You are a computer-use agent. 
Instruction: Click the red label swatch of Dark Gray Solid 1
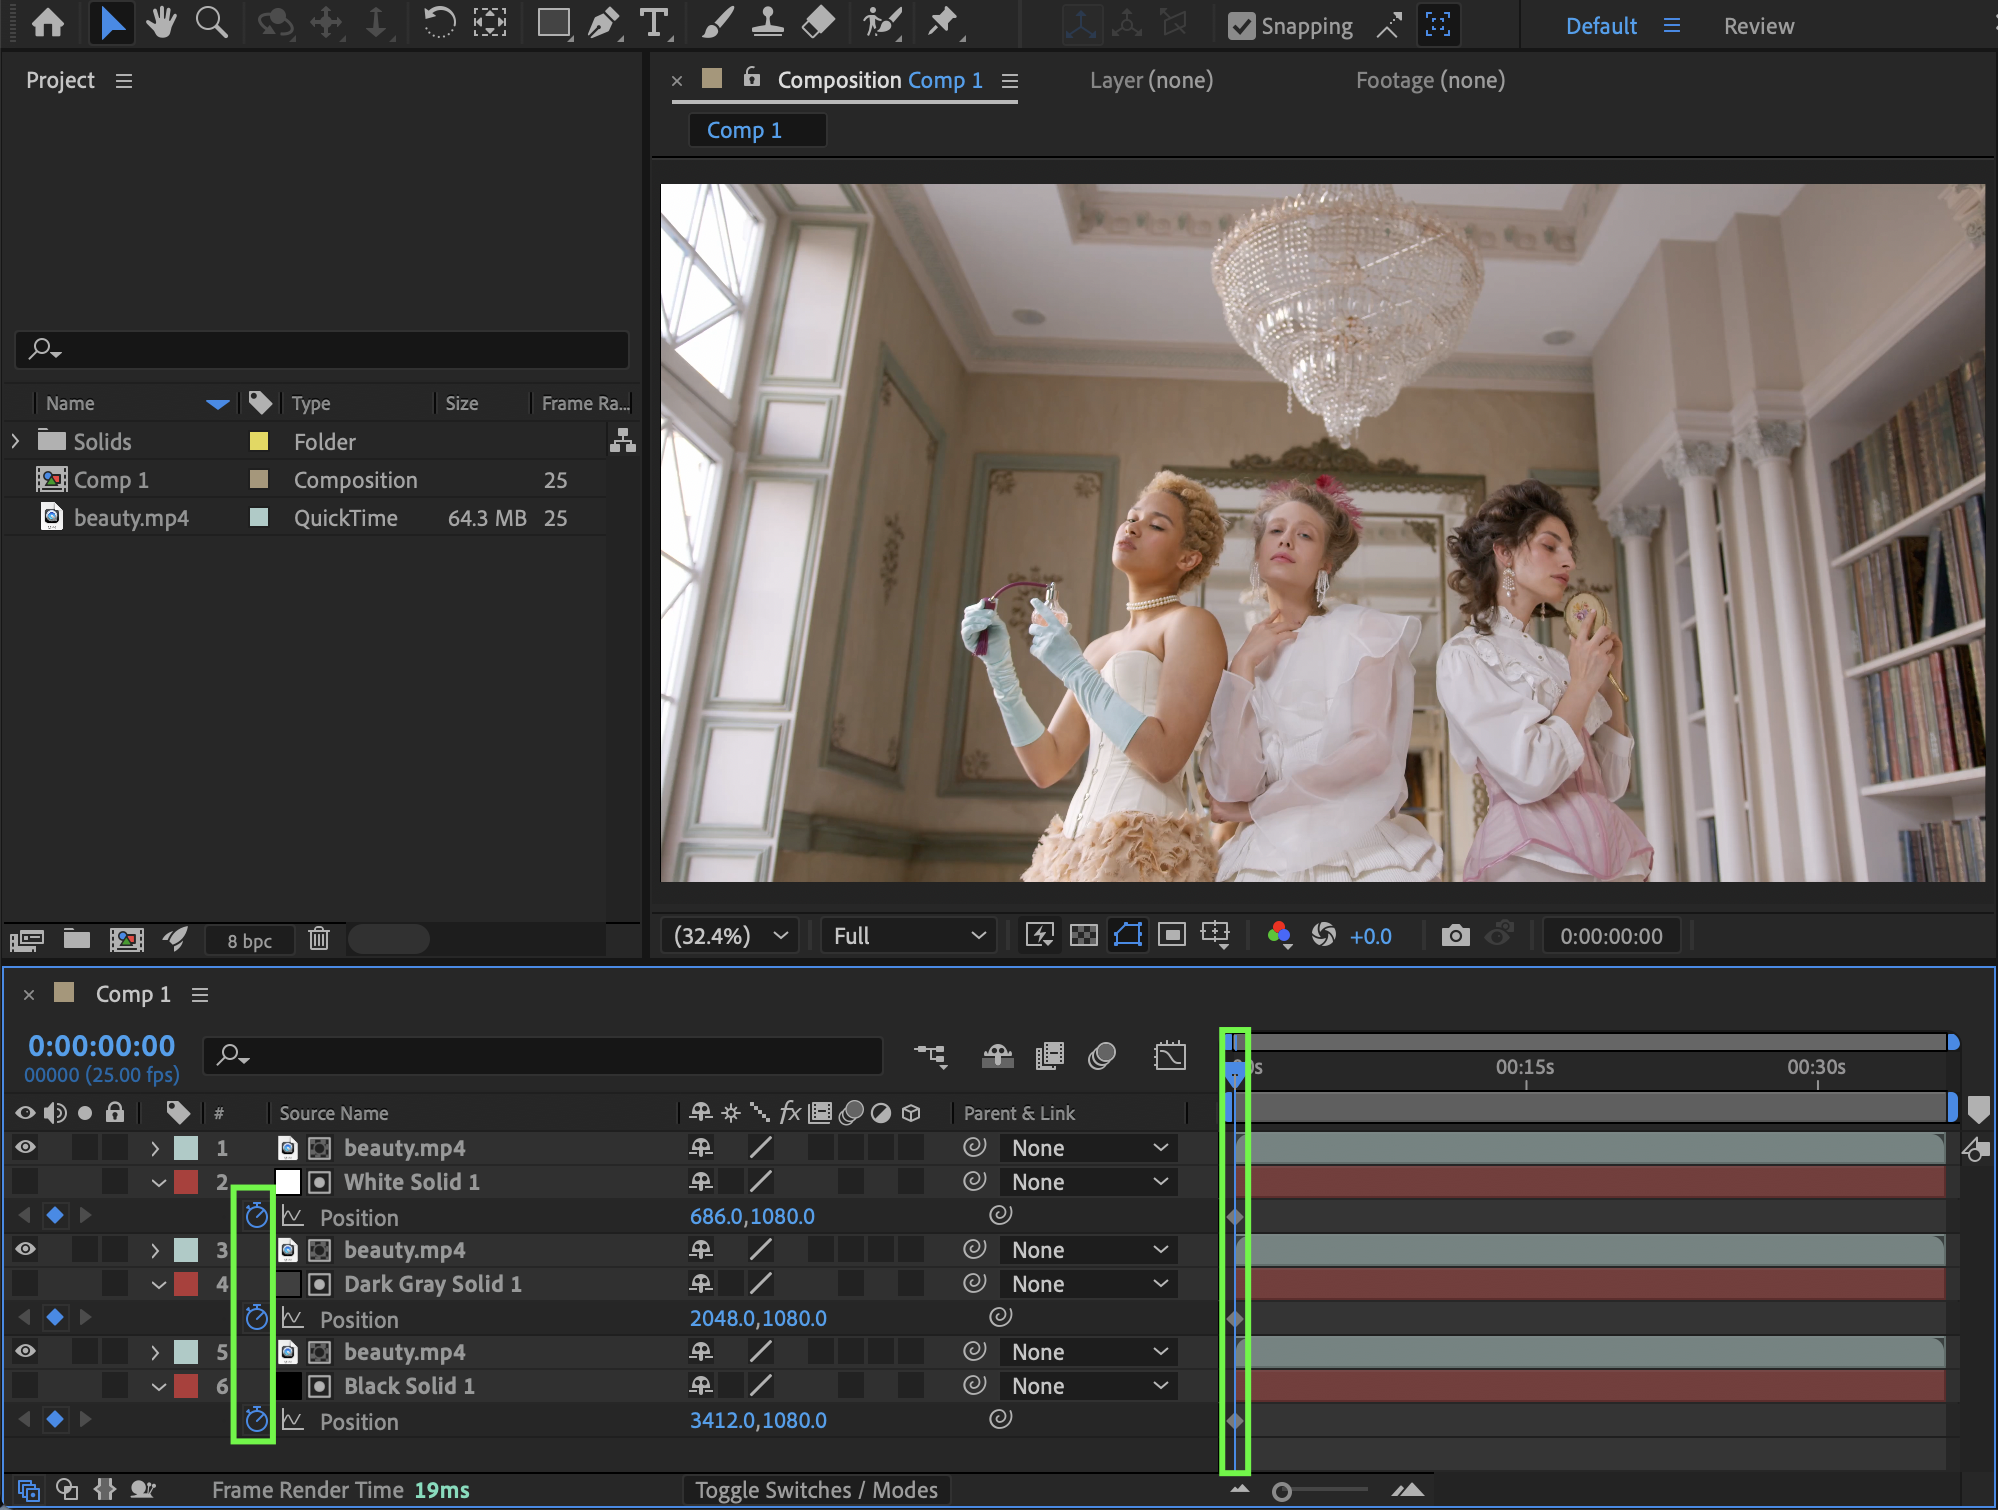point(186,1284)
